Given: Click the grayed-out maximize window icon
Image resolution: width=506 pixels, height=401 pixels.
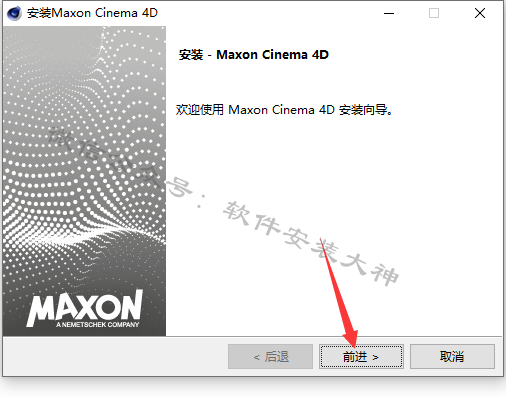Looking at the screenshot, I should point(434,13).
